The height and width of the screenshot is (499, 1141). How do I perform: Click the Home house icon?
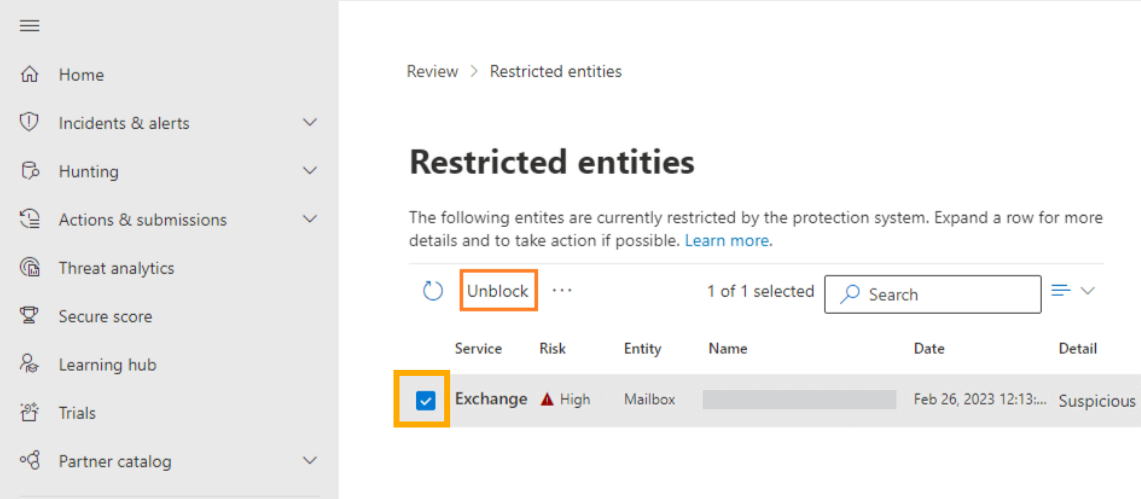[29, 75]
